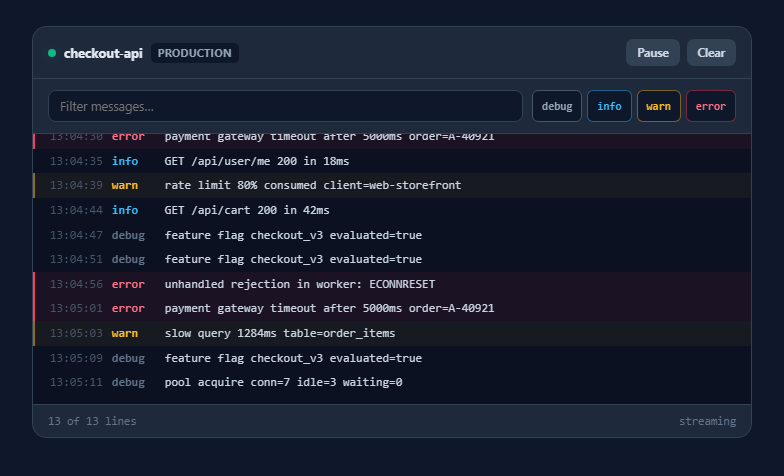Click the green status dot beside checkout-api
This screenshot has height=476, width=784.
[x=52, y=53]
